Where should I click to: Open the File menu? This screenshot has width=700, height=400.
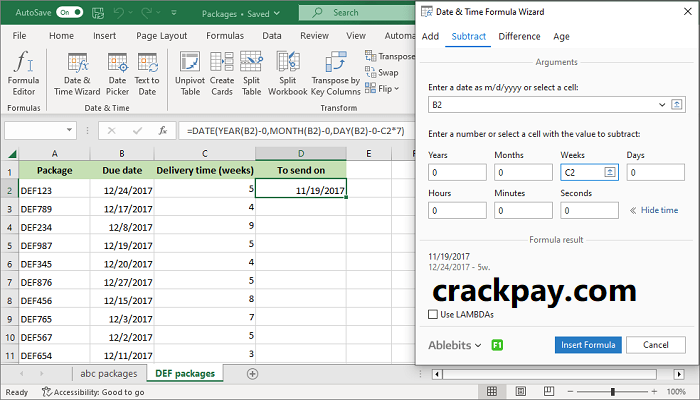pyautogui.click(x=19, y=36)
